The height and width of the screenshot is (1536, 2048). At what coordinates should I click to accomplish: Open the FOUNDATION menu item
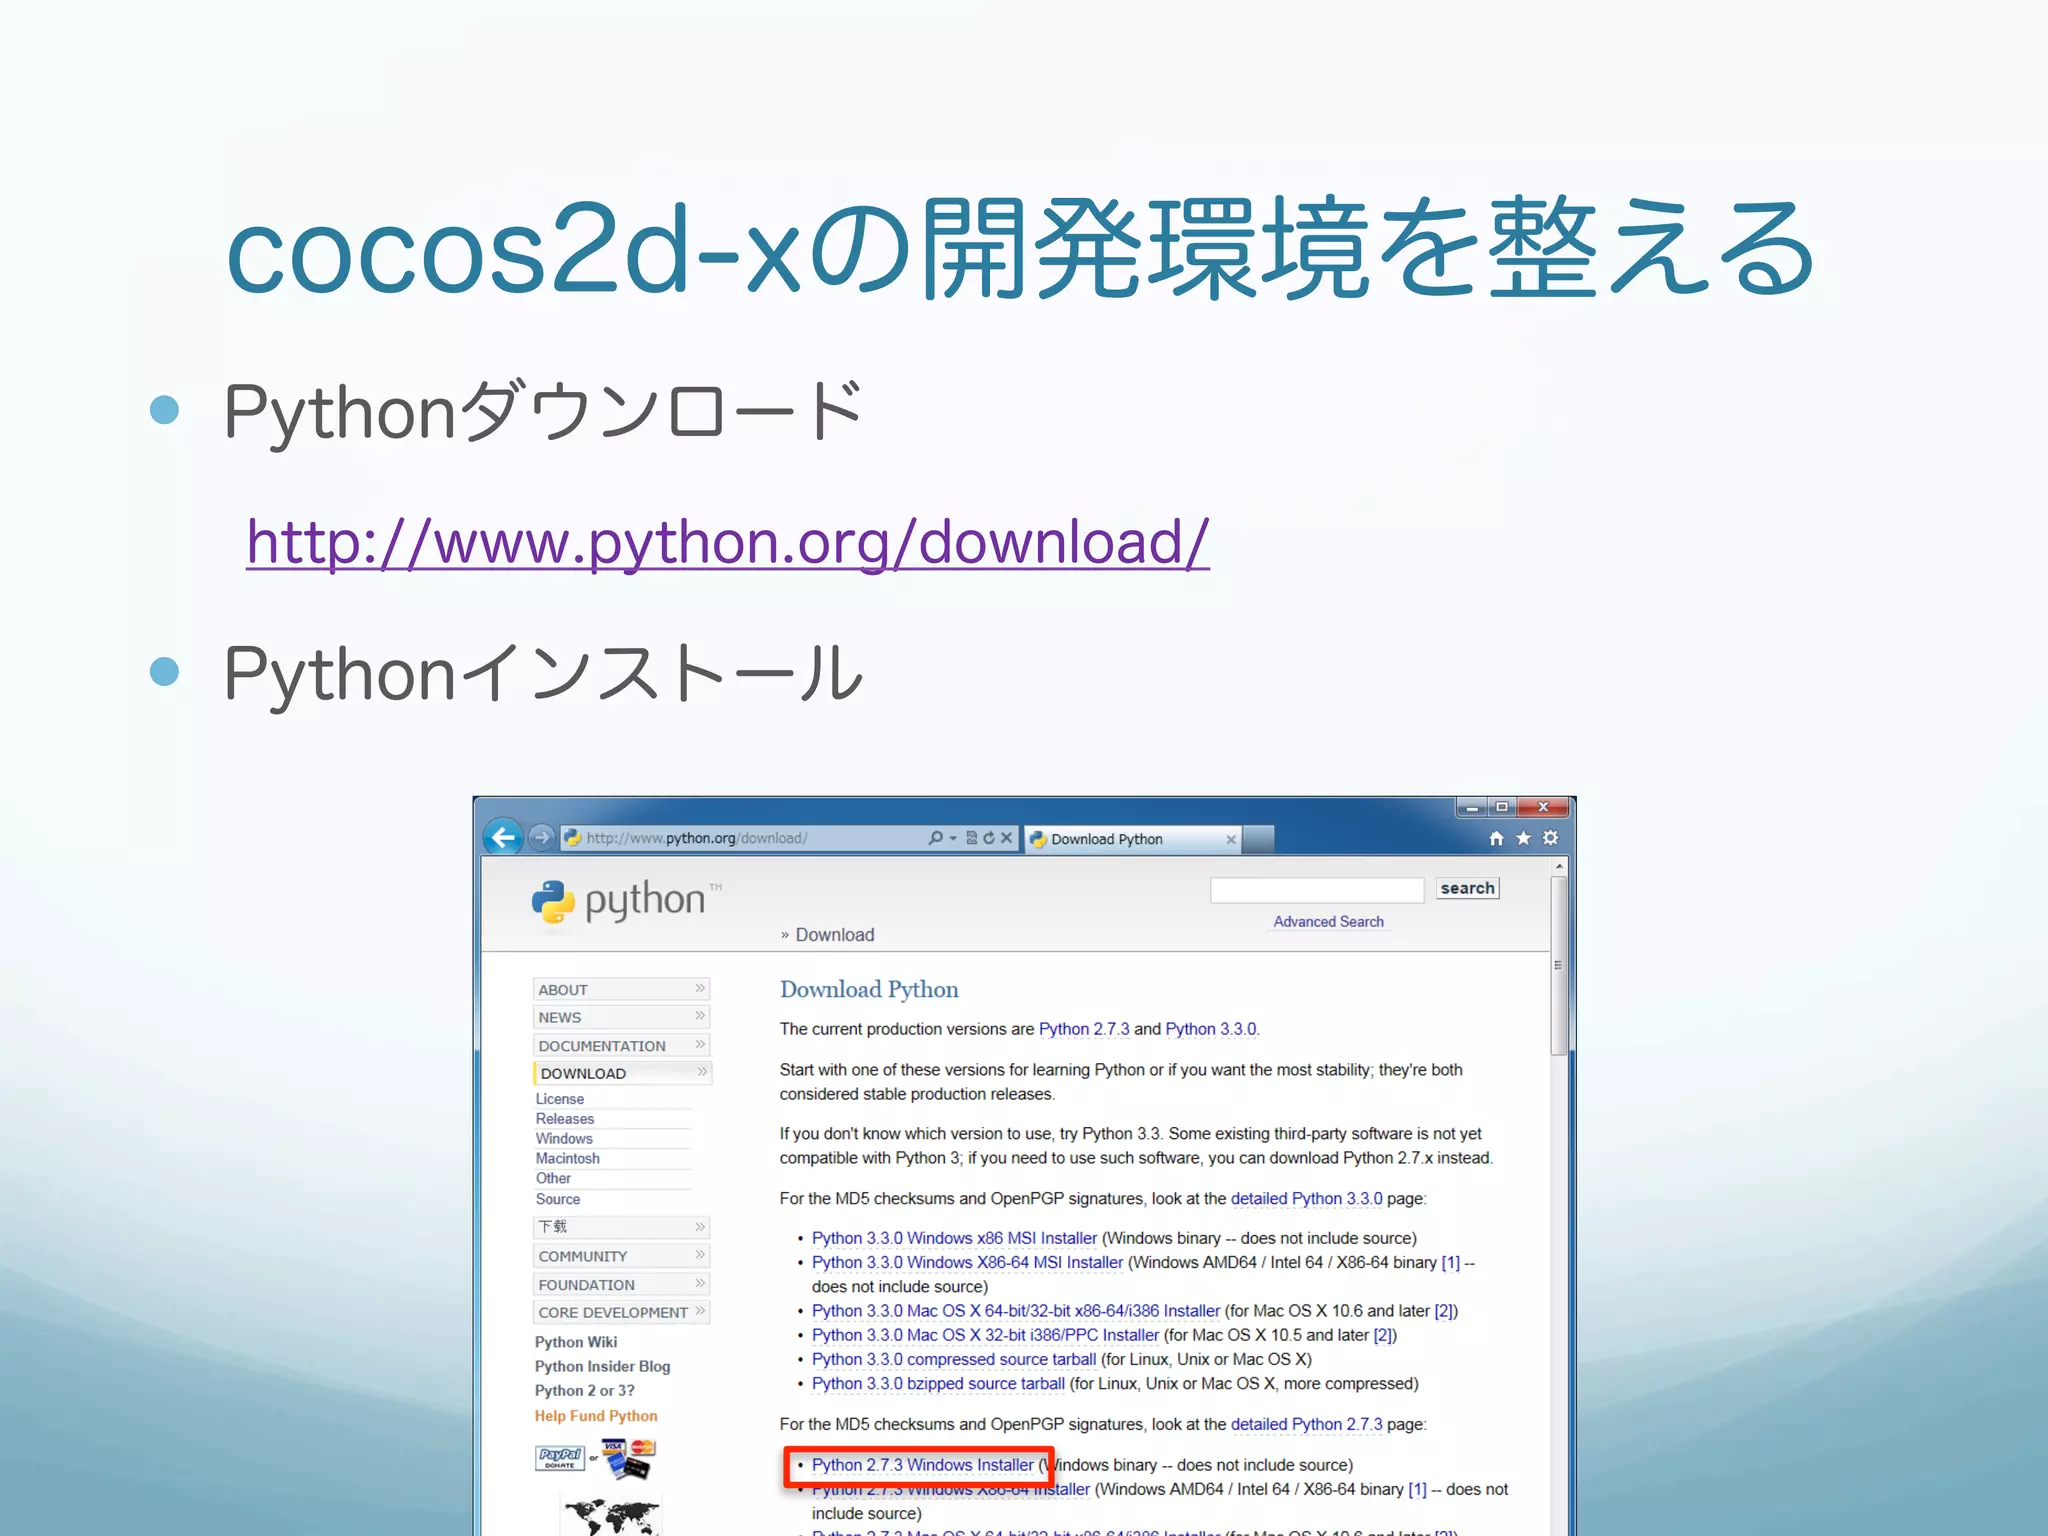click(621, 1284)
